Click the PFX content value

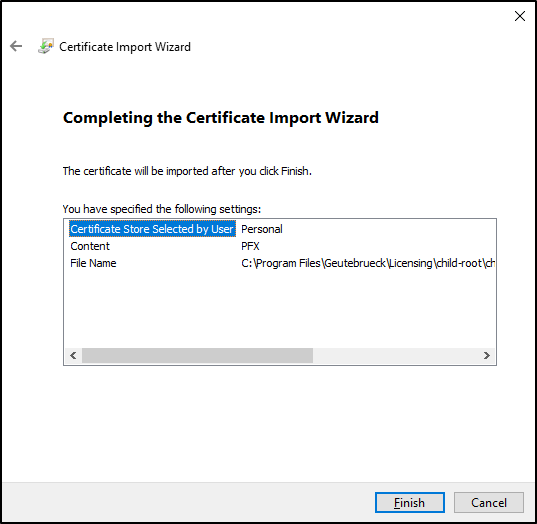point(250,246)
